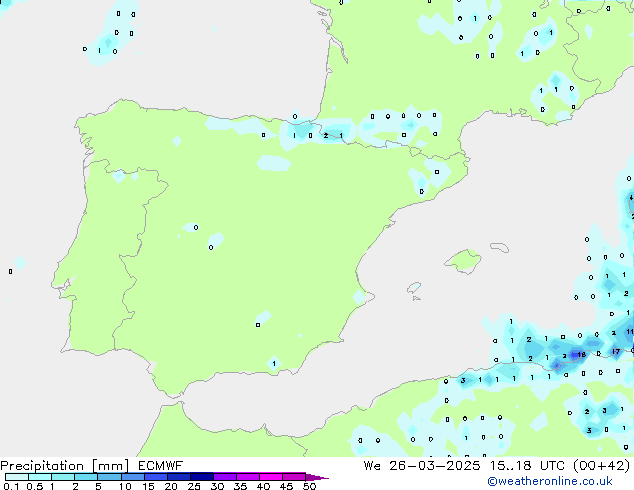This screenshot has height=490, width=634.
Task: Click the '18' precipitation value on the map
Action: point(582,355)
